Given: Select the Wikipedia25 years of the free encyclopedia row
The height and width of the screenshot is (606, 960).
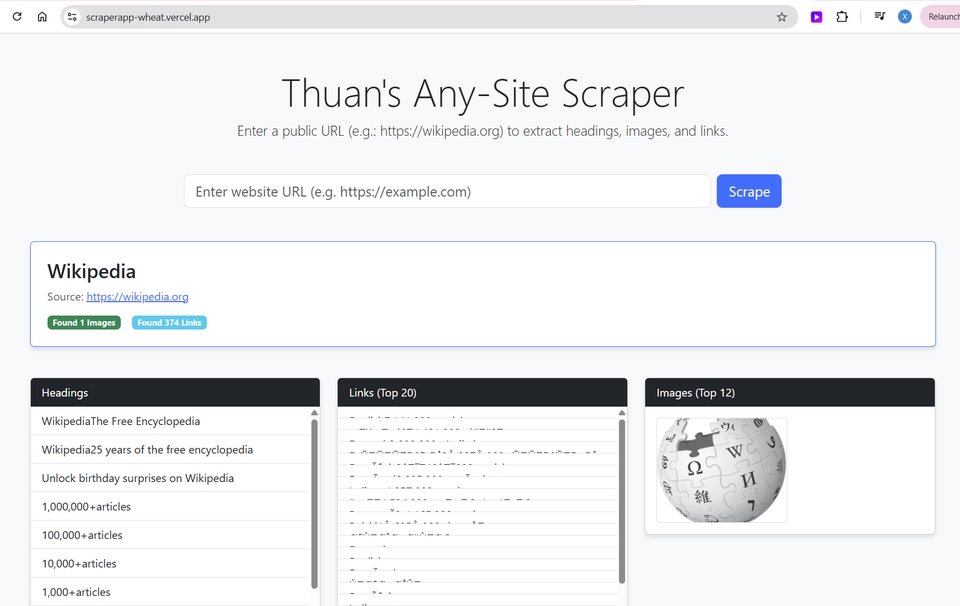Looking at the screenshot, I should point(171,449).
